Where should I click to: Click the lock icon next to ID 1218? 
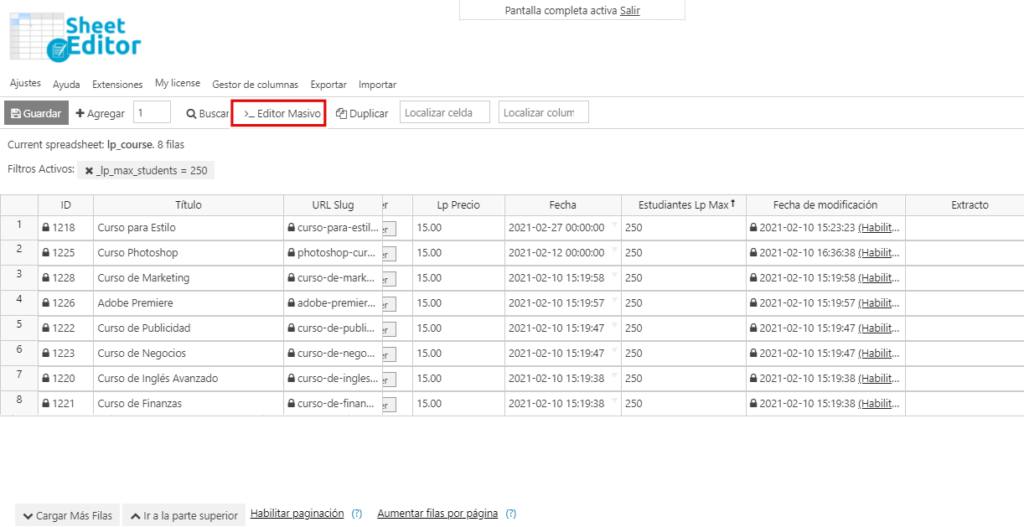click(46, 228)
